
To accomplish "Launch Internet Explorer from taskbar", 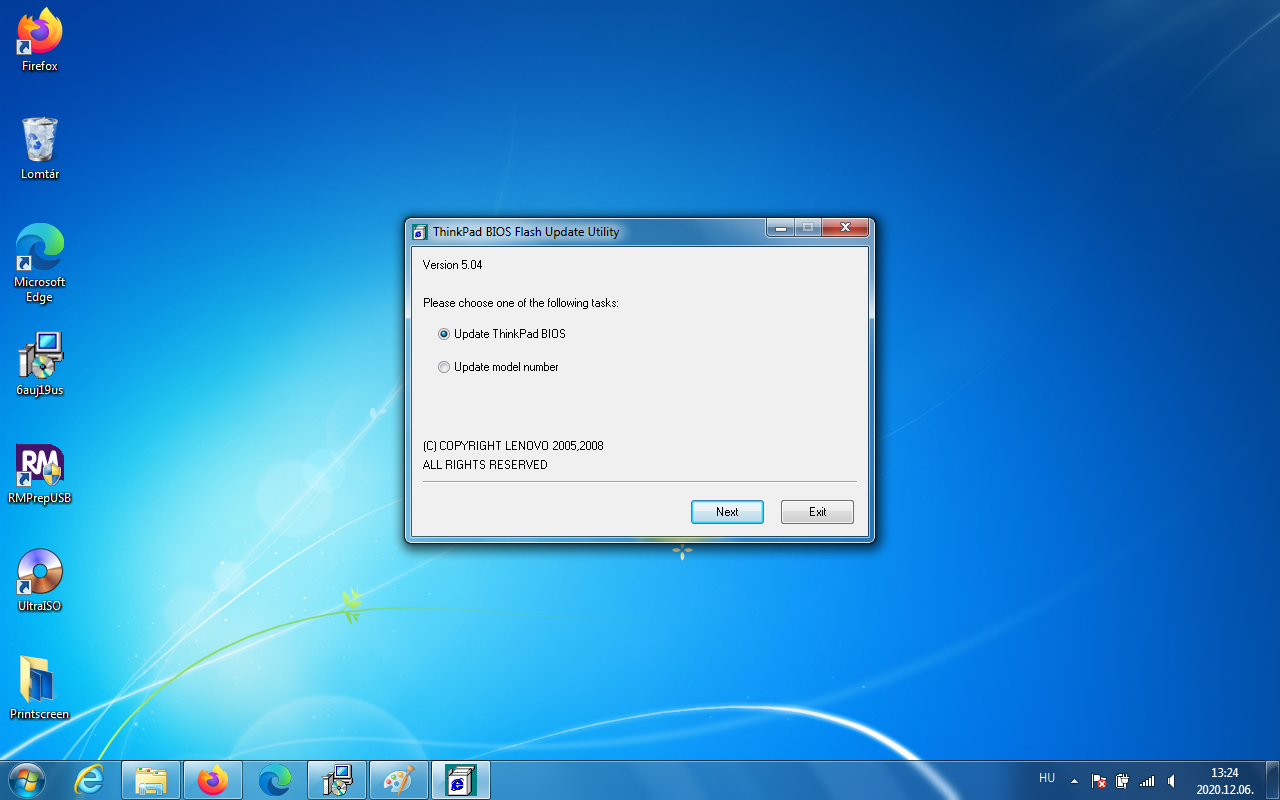I will 90,780.
